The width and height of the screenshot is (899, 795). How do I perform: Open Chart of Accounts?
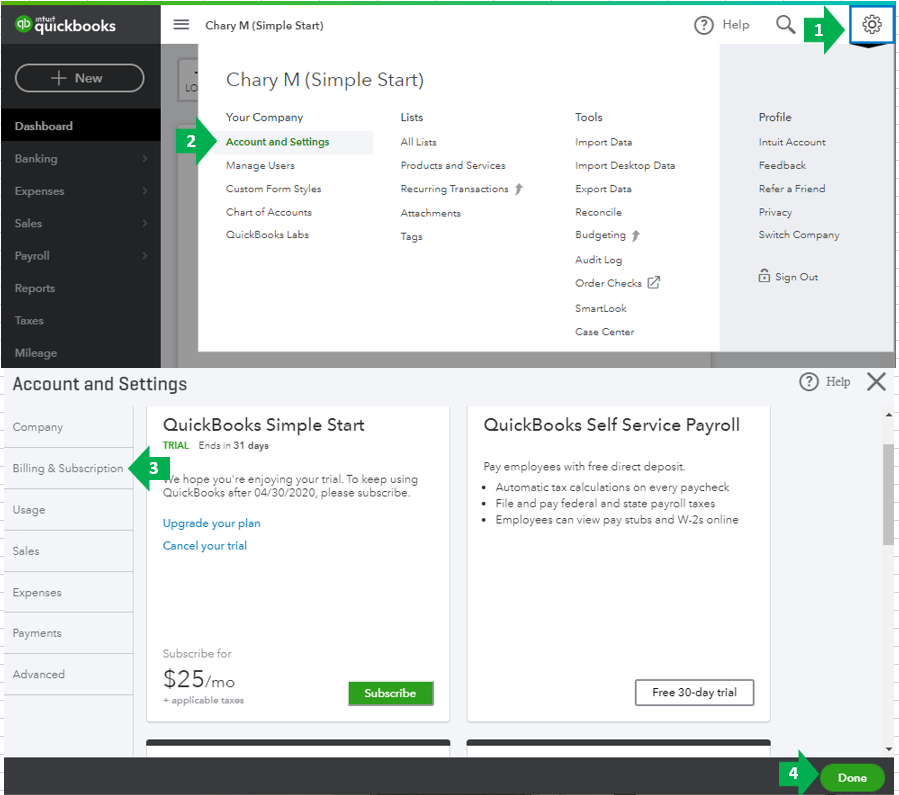[269, 212]
